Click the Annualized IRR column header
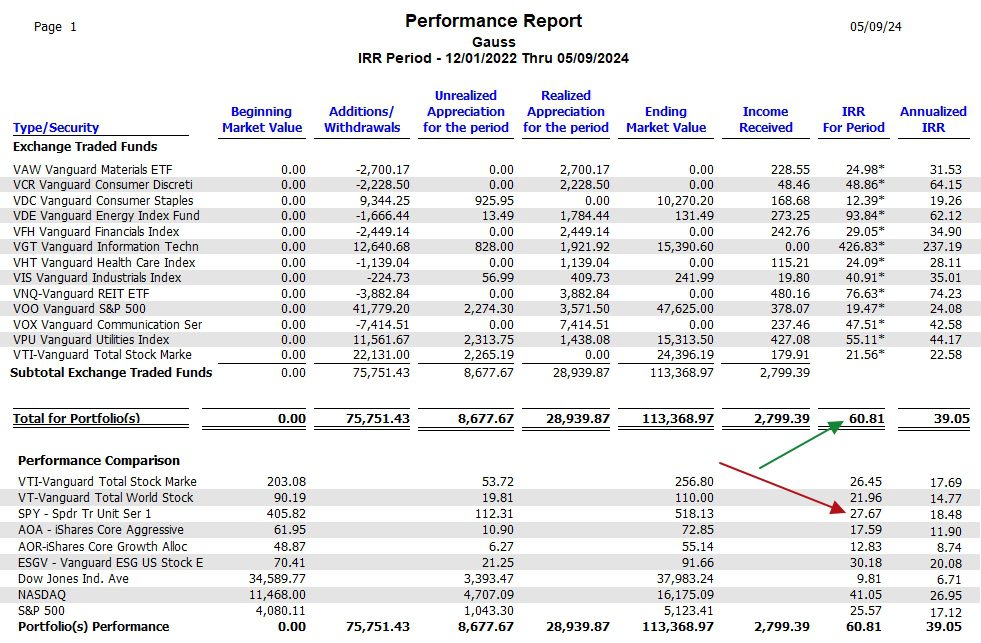Viewport: 981px width, 643px height. pyautogui.click(x=933, y=119)
